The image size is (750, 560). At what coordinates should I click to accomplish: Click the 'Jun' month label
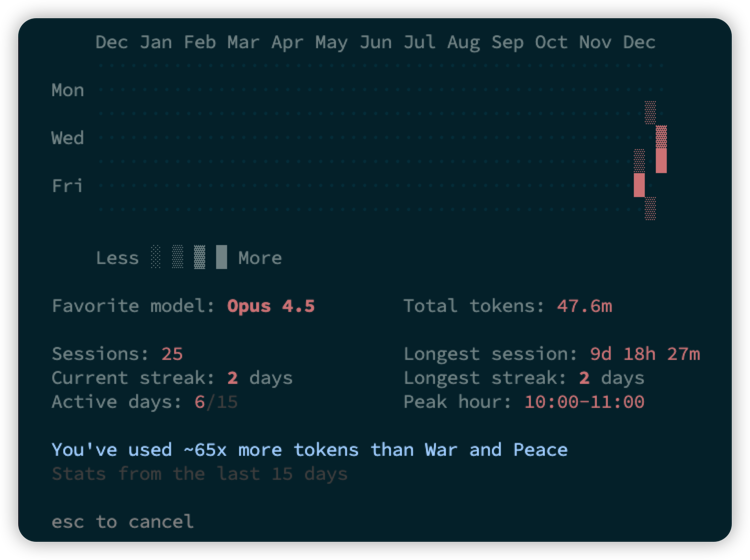click(375, 42)
